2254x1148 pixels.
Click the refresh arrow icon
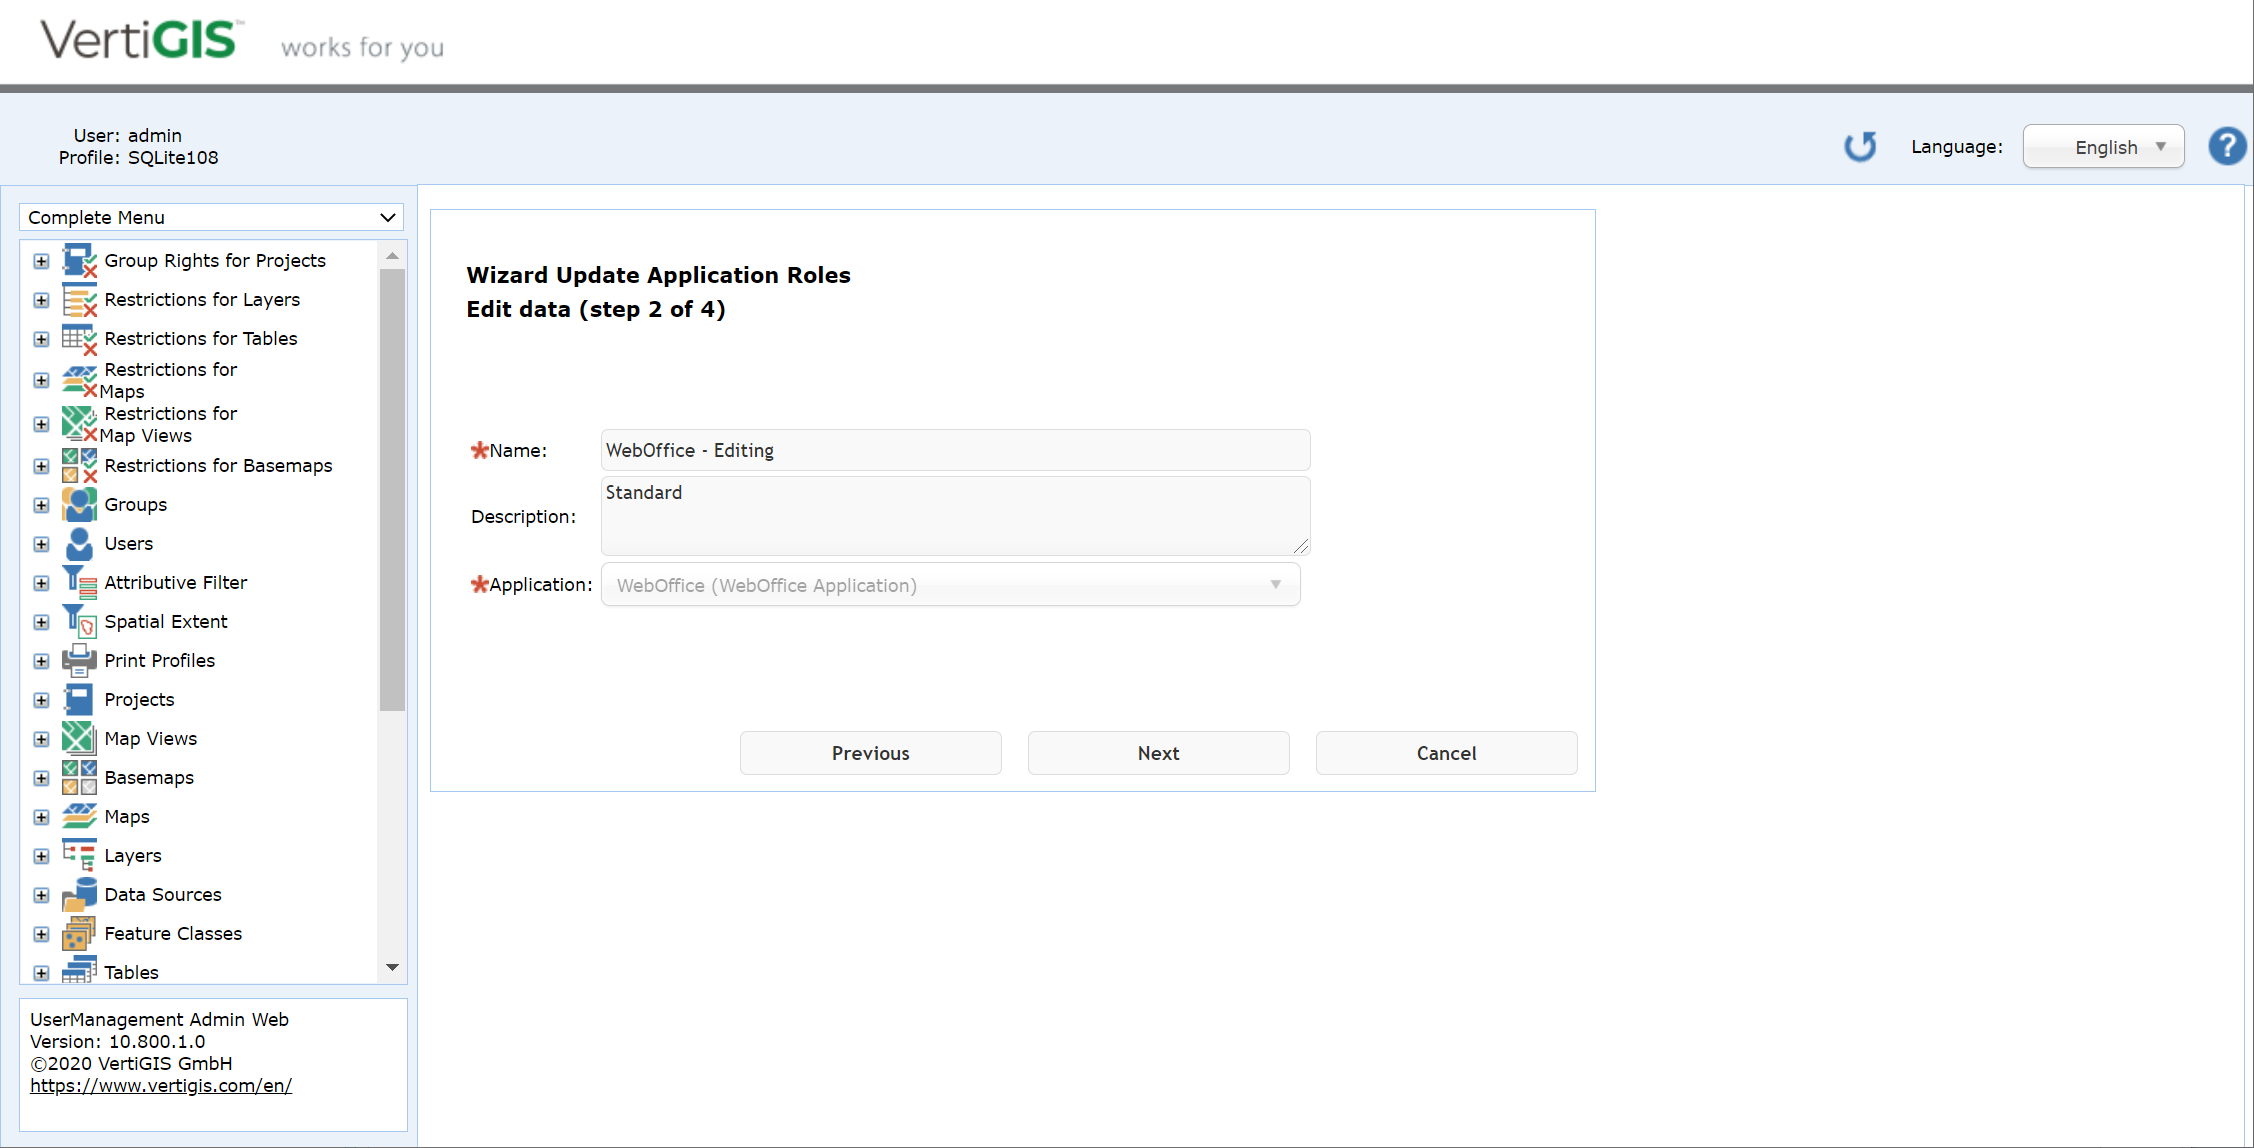(1860, 146)
